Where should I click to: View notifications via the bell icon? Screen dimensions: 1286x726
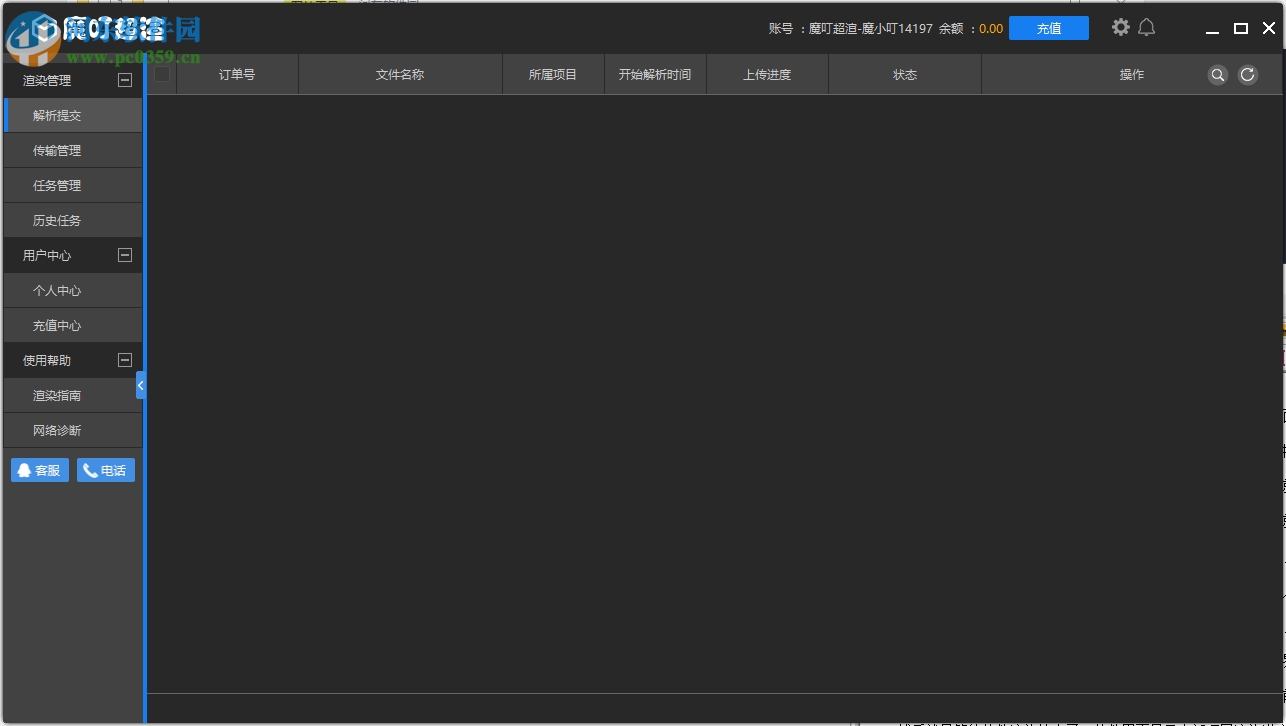1146,27
